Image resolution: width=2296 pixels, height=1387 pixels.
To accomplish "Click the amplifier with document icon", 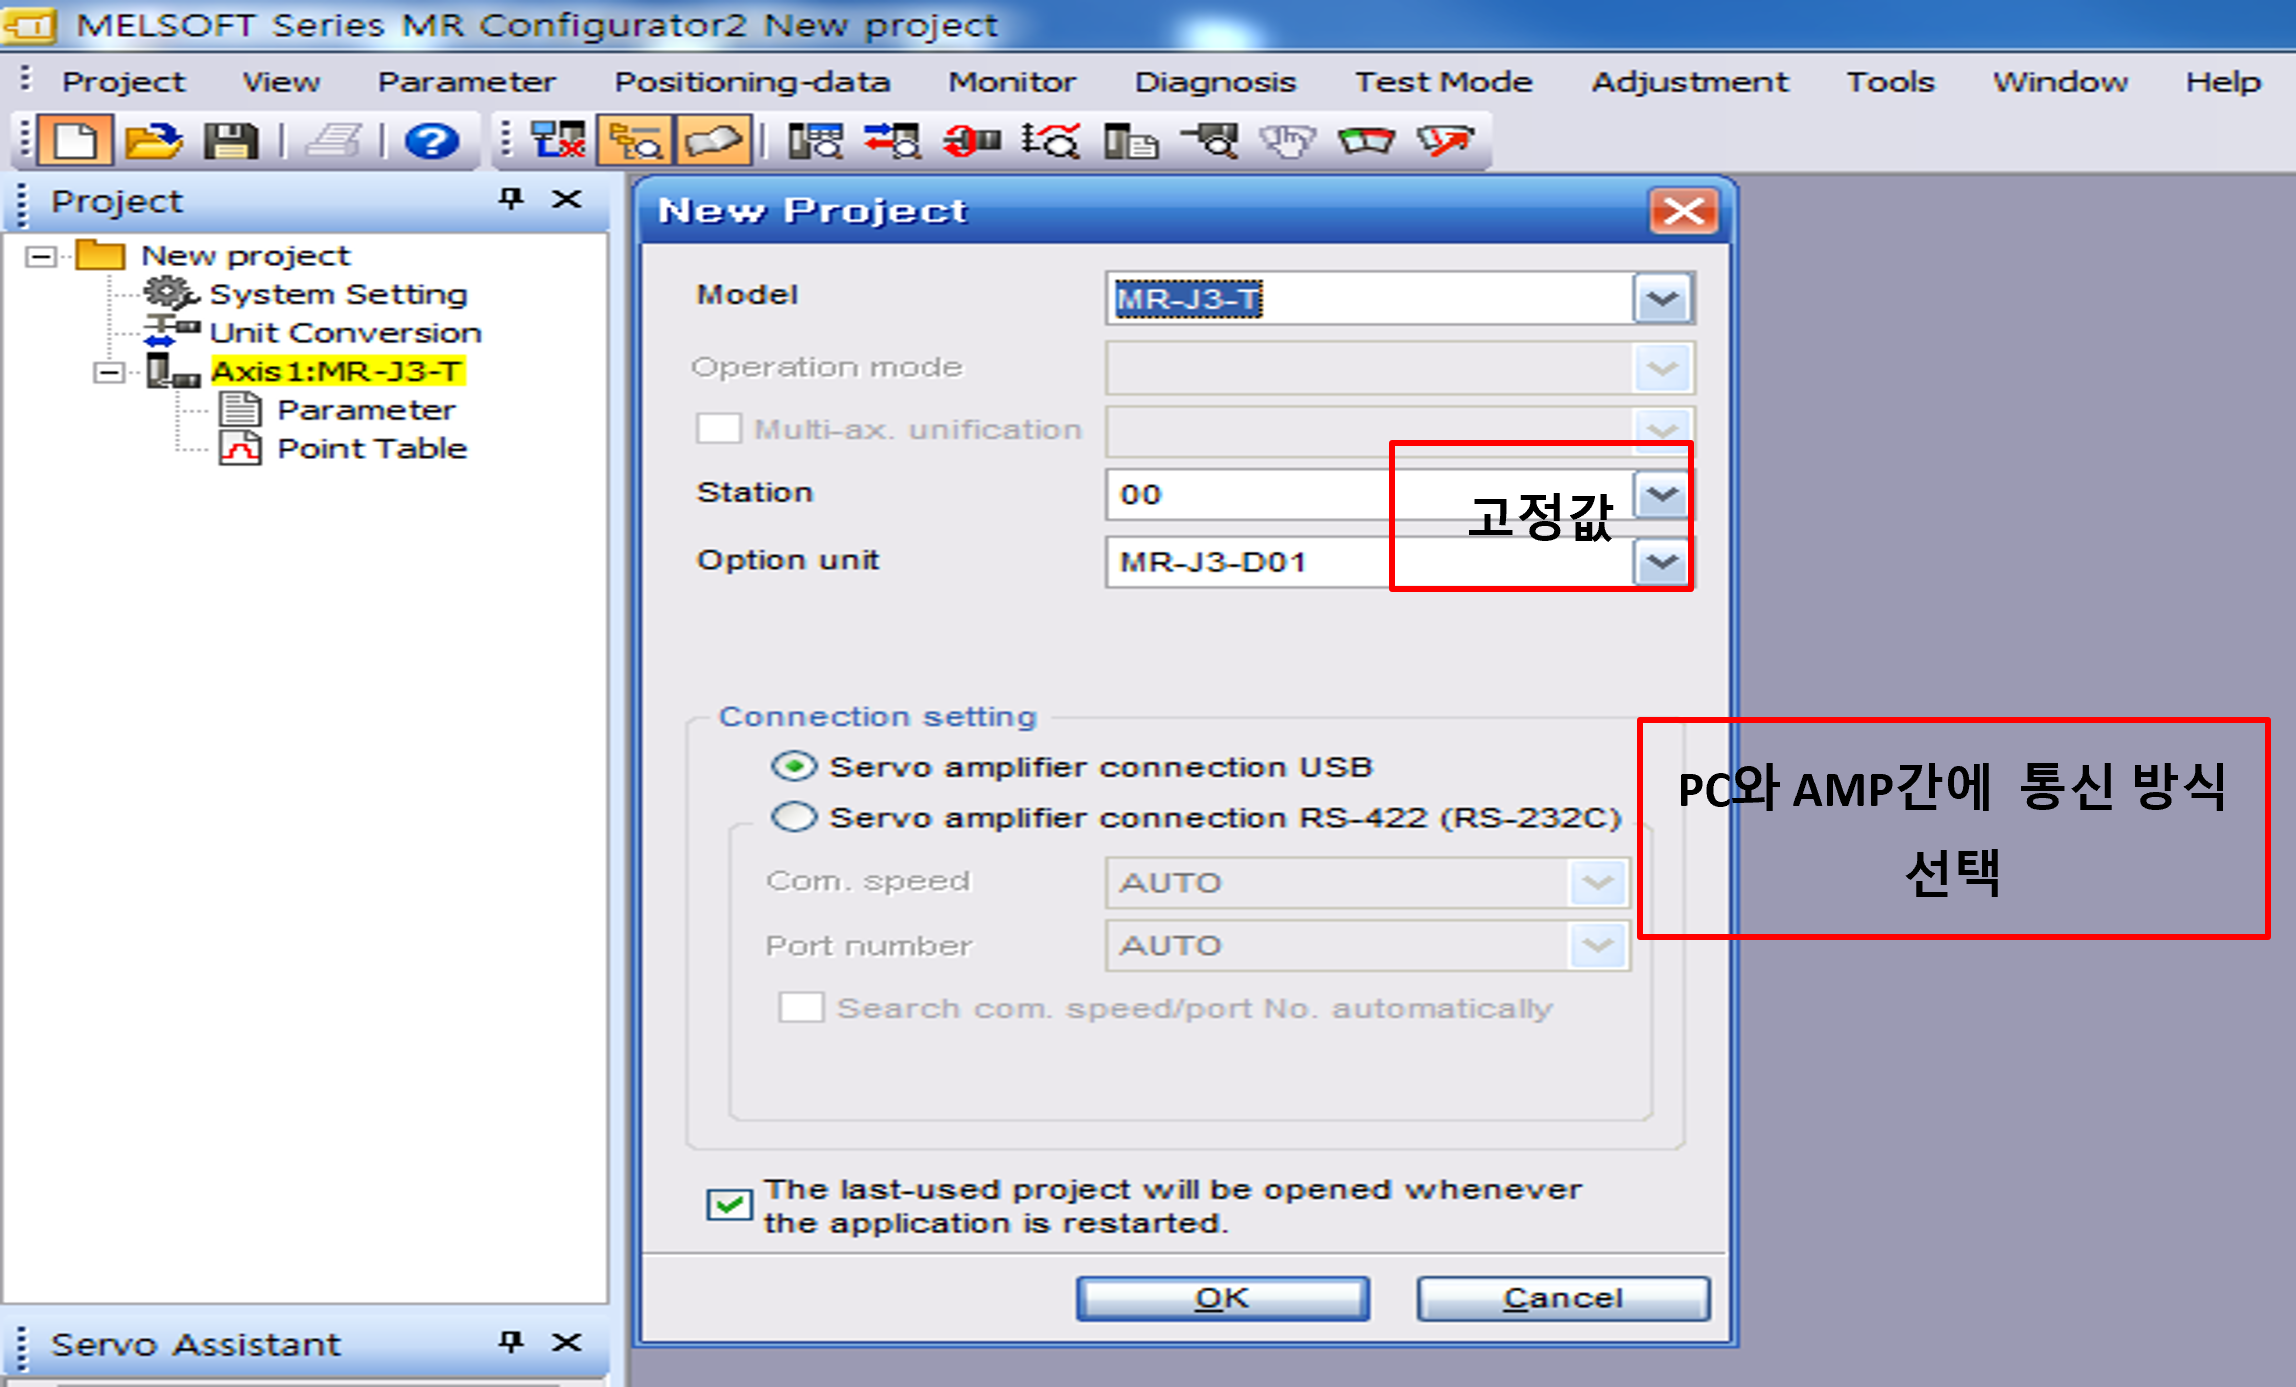I will (1130, 140).
